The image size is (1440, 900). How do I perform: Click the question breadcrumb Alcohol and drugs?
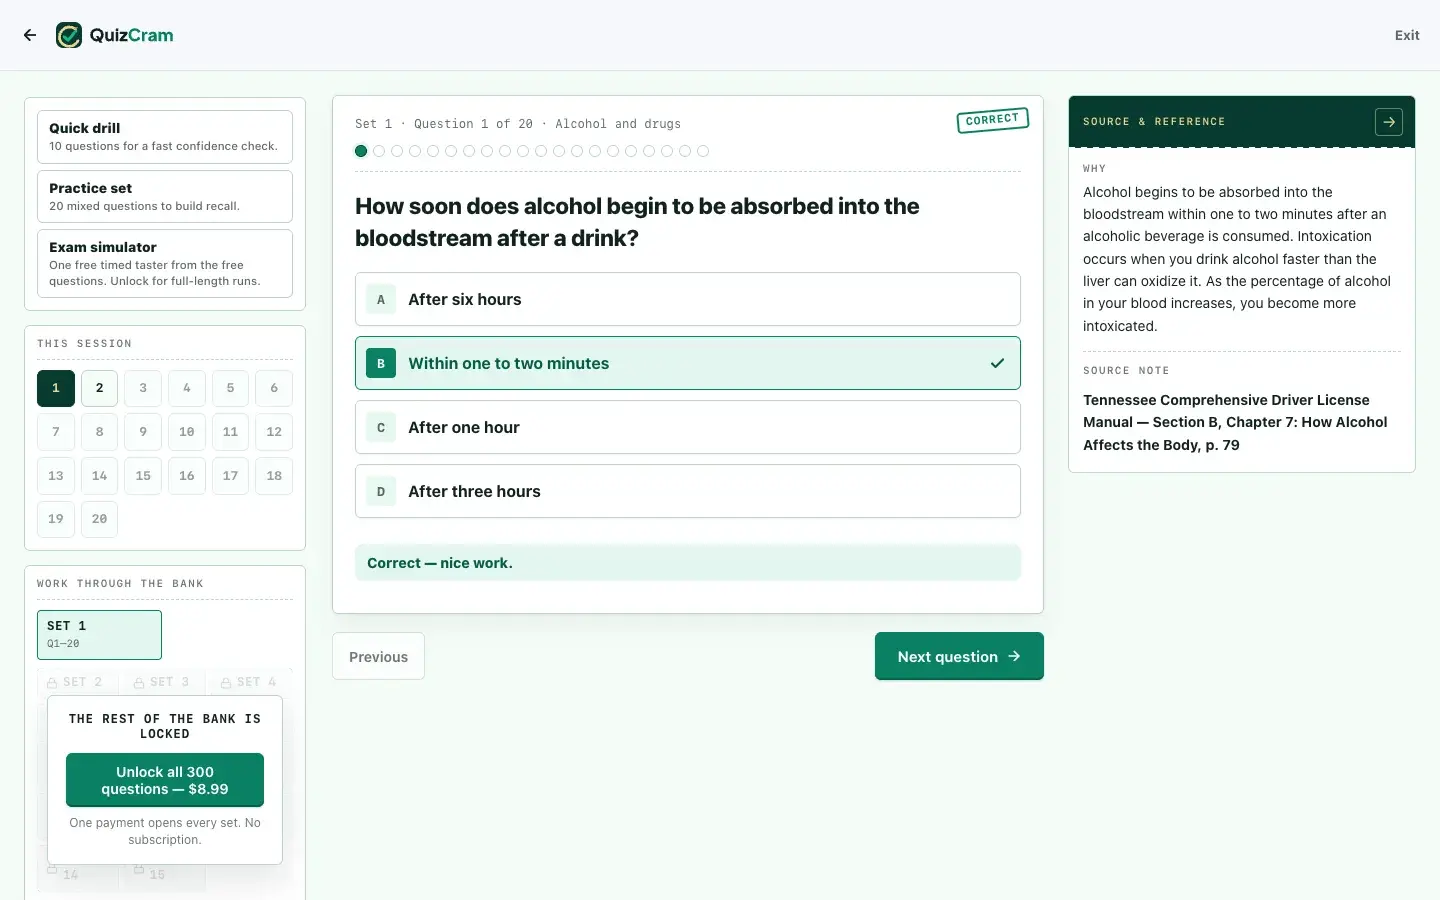coord(618,124)
